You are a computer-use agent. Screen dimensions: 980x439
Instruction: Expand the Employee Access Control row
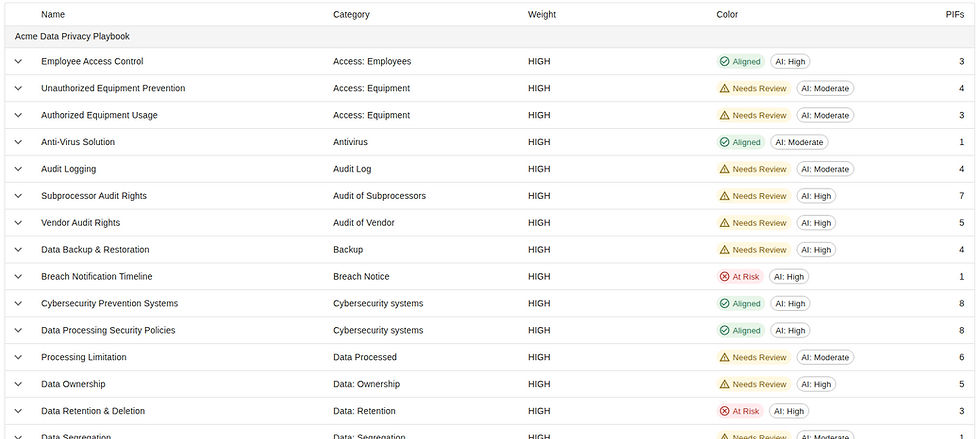(18, 61)
